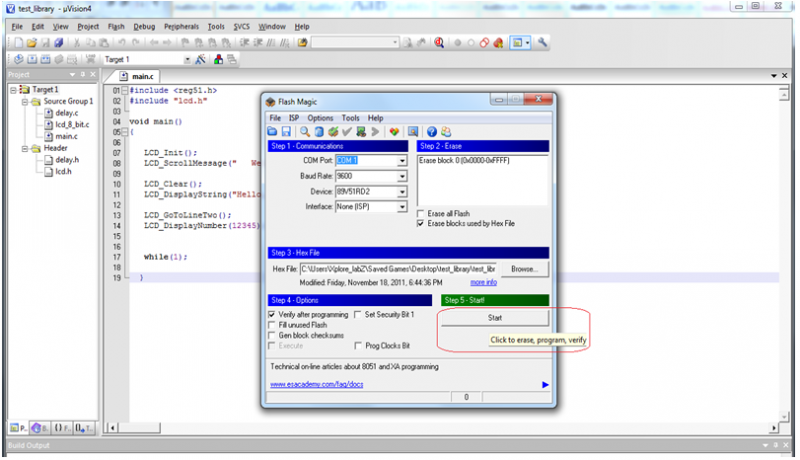Click the display window icon in Flash Magic toolbar
This screenshot has height=460, width=800.
[413, 132]
